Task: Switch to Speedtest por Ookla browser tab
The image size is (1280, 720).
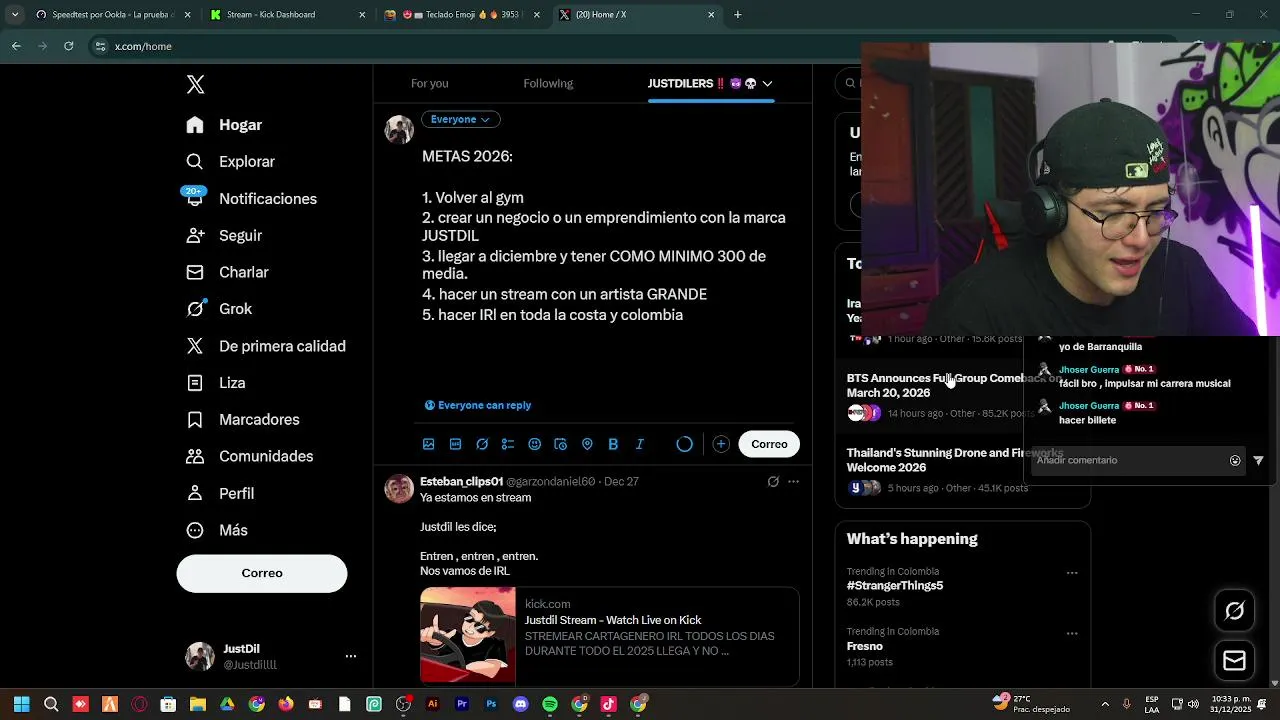Action: coord(105,15)
